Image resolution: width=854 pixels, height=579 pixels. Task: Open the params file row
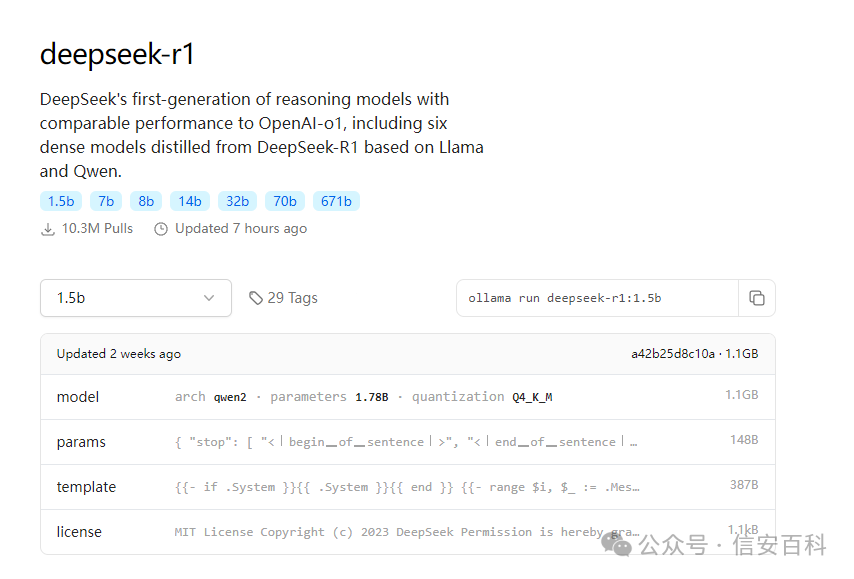pos(408,442)
